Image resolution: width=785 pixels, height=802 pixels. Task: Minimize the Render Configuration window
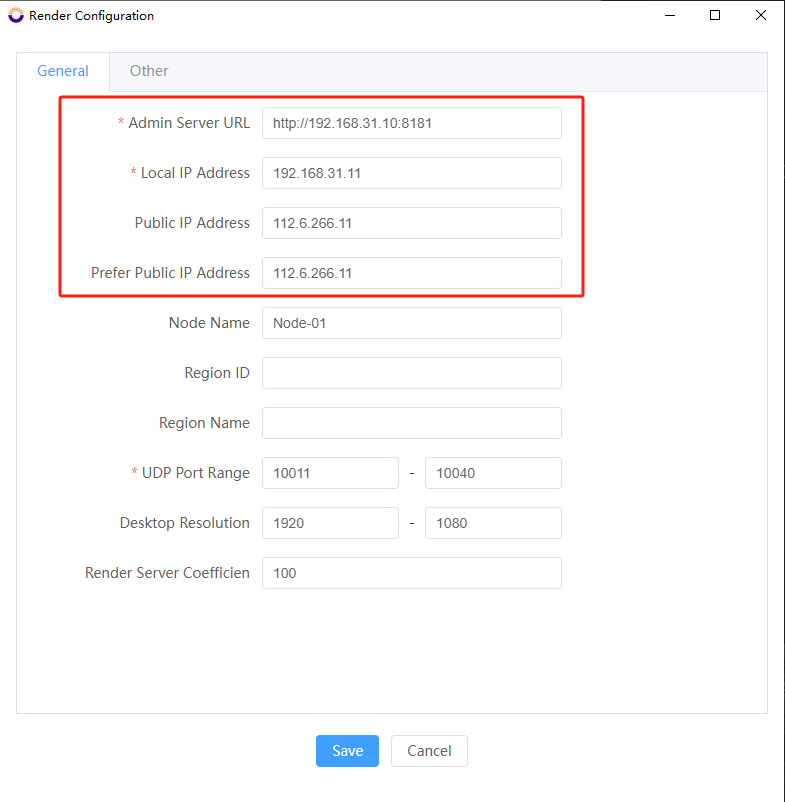(x=668, y=16)
